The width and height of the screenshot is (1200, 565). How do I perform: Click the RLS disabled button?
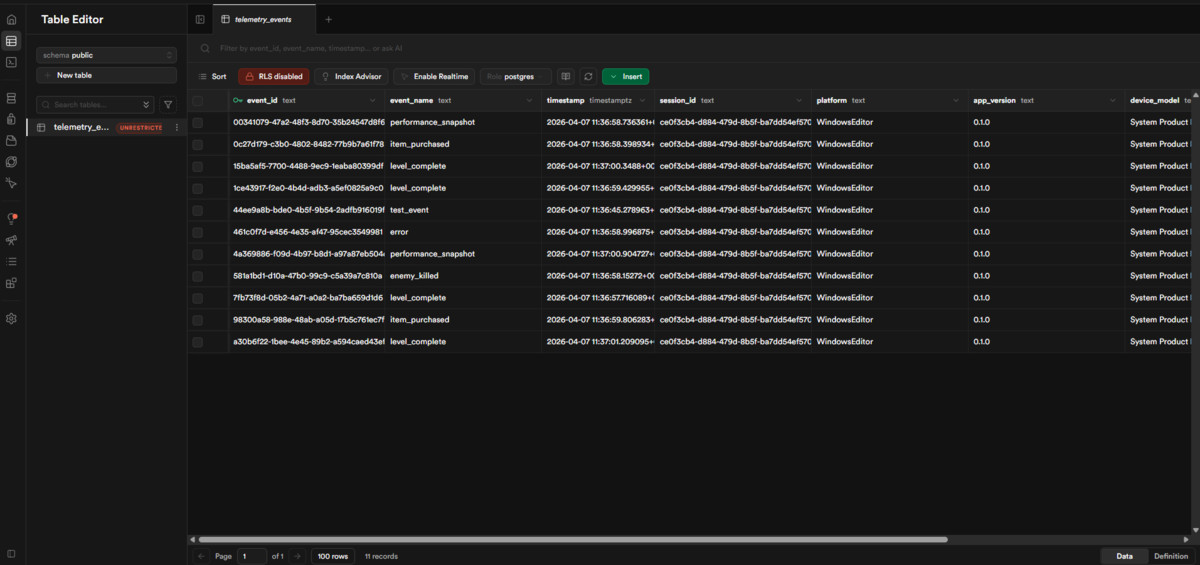[273, 76]
